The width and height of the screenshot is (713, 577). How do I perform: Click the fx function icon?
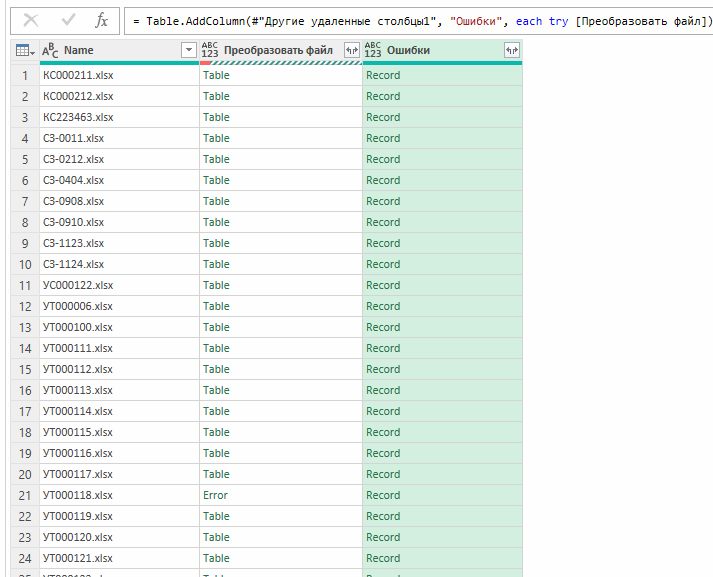[101, 20]
